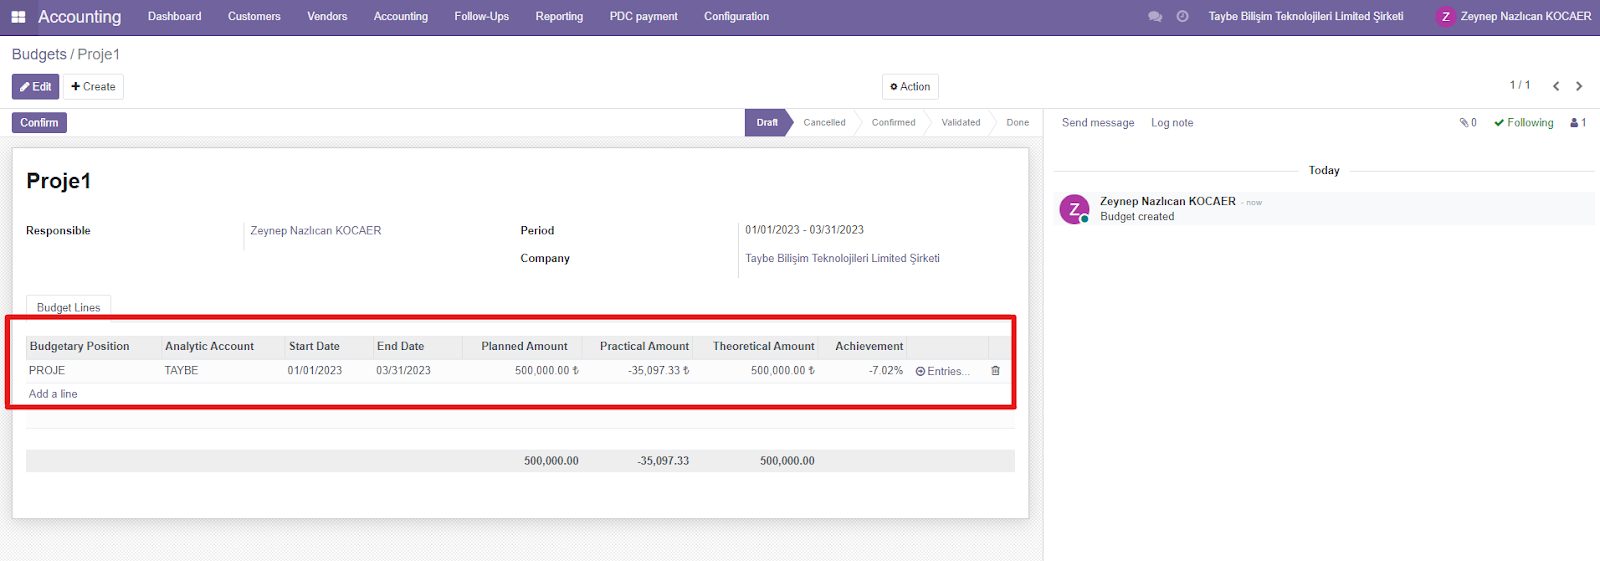This screenshot has width=1600, height=561.
Task: Confirm the budget
Action: click(39, 123)
